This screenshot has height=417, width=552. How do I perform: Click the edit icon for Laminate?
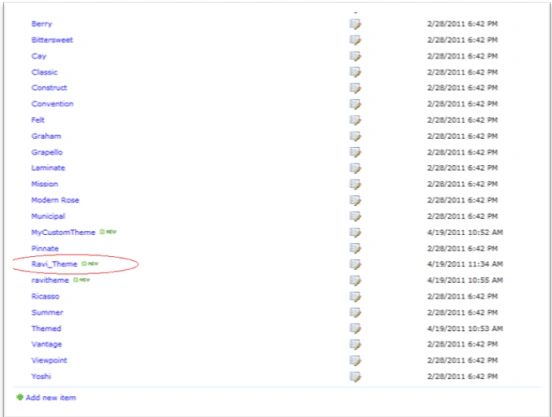coord(355,168)
